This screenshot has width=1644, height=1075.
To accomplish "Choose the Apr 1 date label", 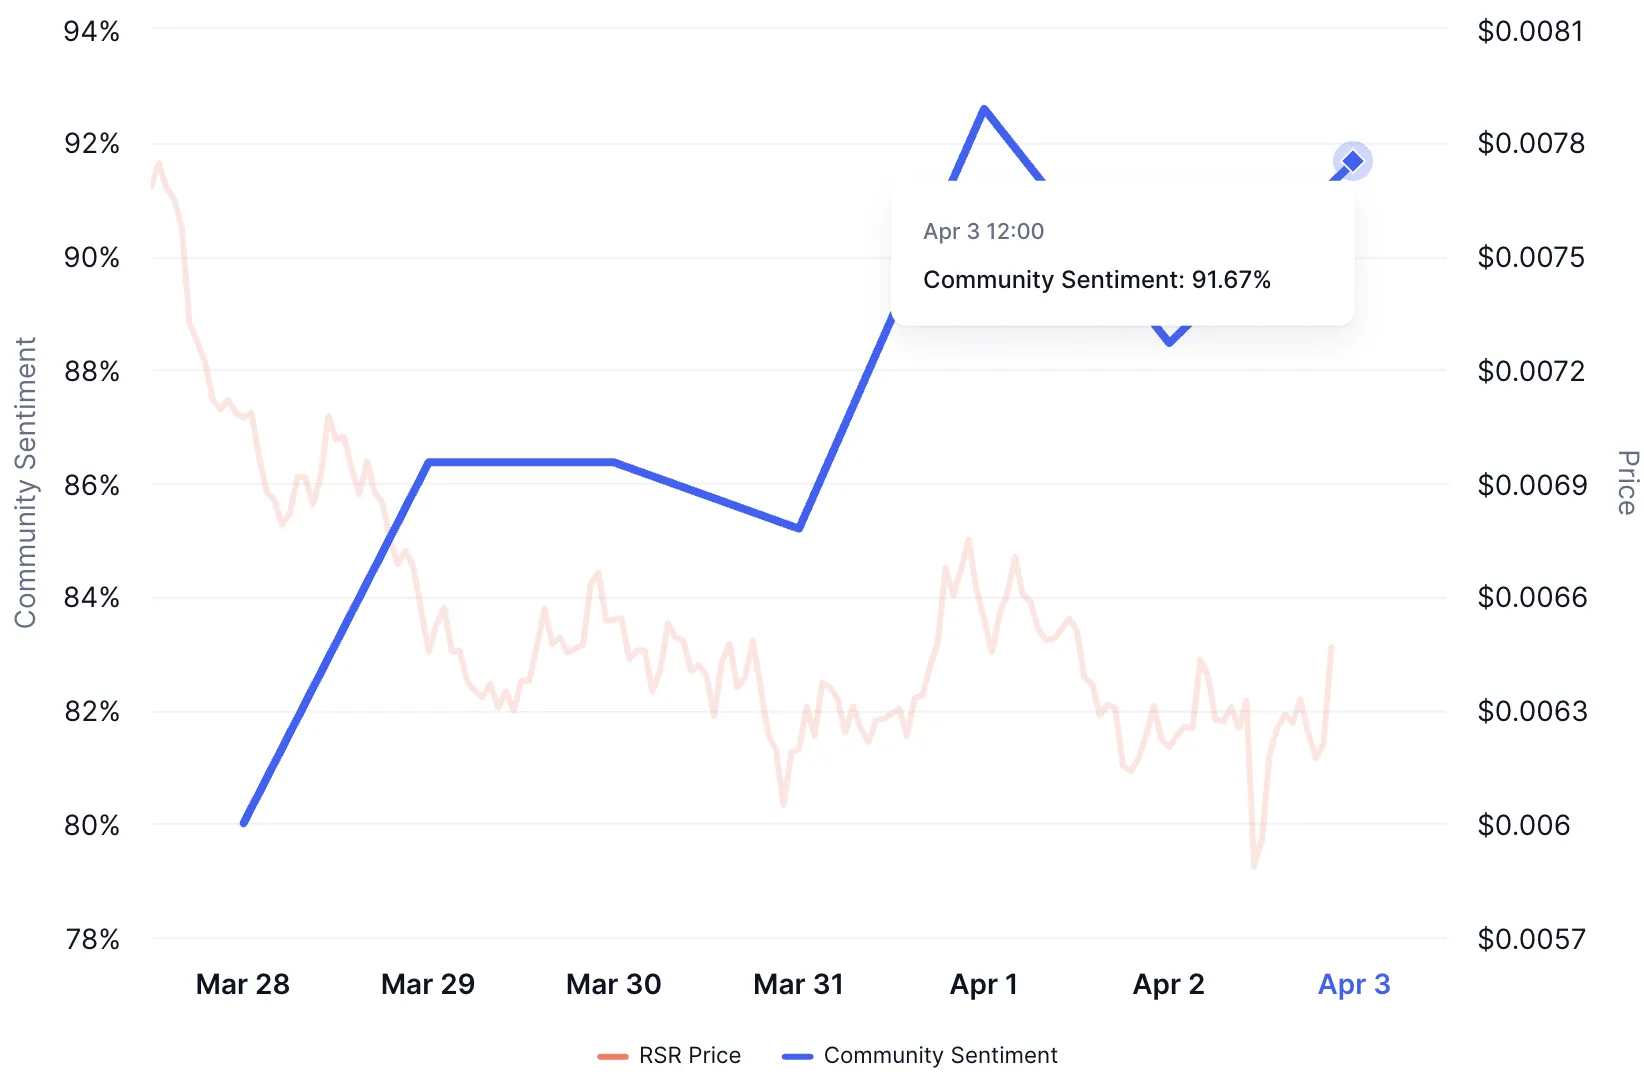I will pyautogui.click(x=984, y=984).
